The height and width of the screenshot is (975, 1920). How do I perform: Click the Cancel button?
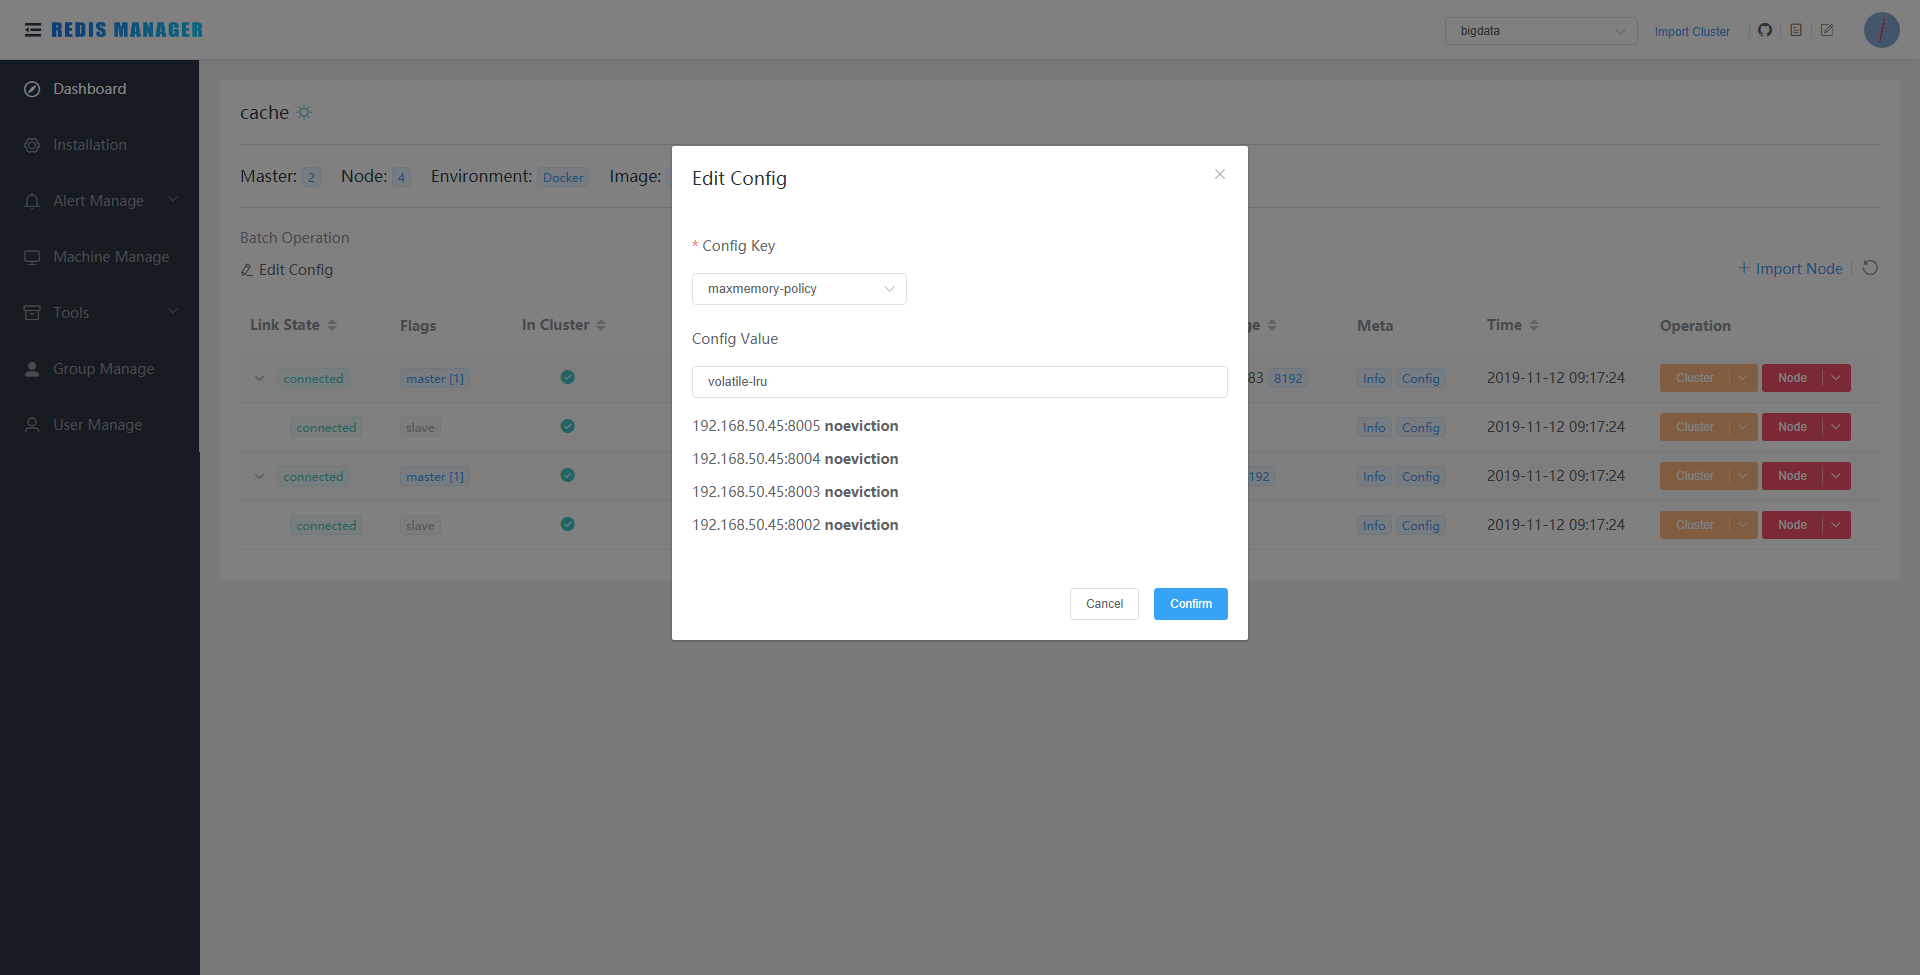pyautogui.click(x=1104, y=604)
